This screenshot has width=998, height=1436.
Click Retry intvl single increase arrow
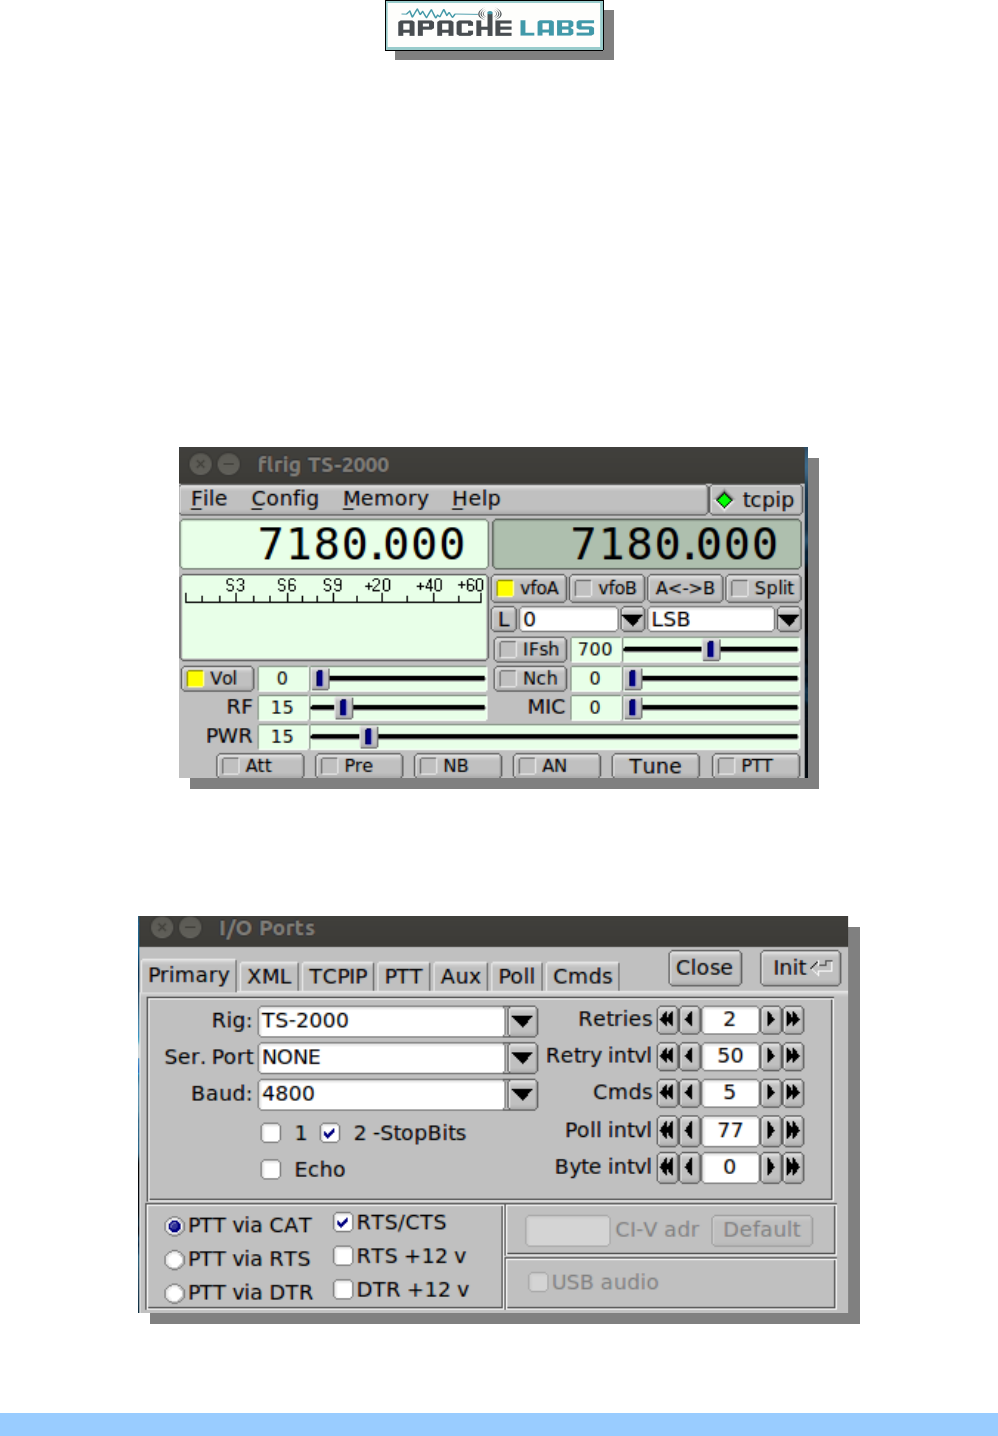click(770, 1056)
